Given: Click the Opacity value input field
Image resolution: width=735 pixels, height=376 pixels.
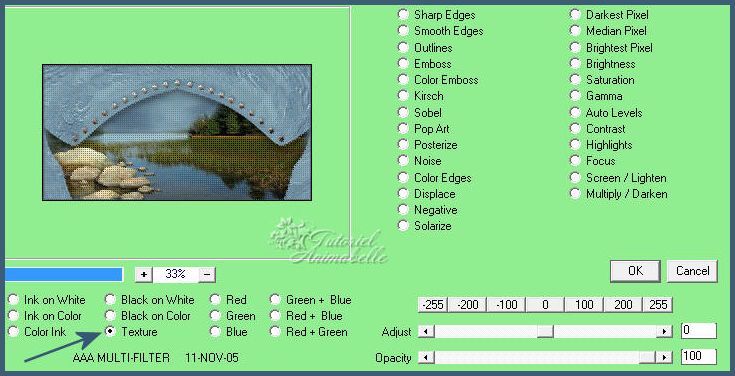Looking at the screenshot, I should coord(698,357).
